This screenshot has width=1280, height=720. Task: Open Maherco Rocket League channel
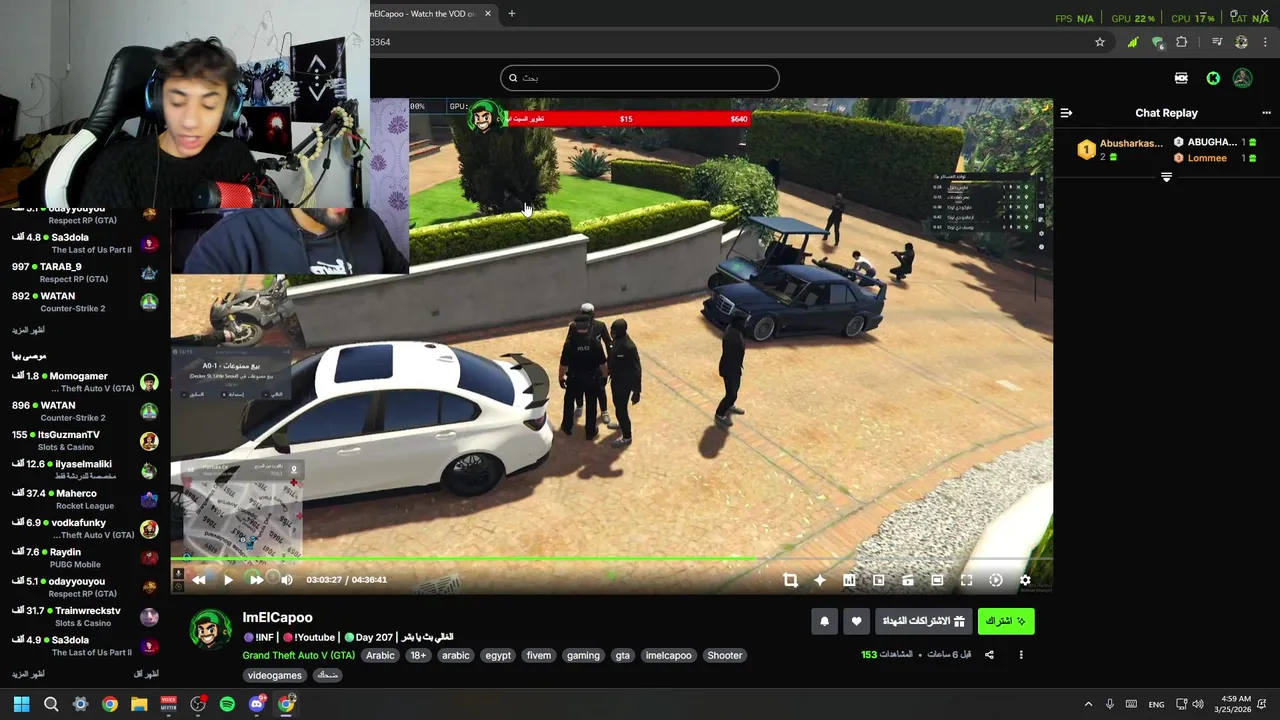[x=85, y=499]
